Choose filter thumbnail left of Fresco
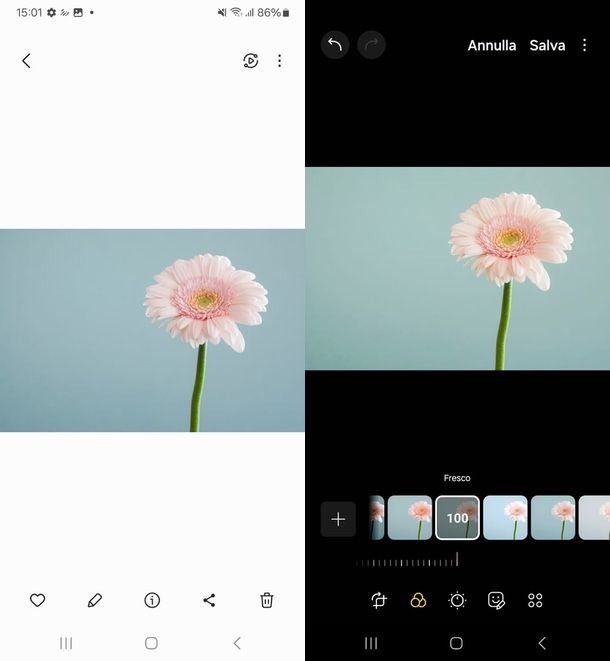 [410, 518]
